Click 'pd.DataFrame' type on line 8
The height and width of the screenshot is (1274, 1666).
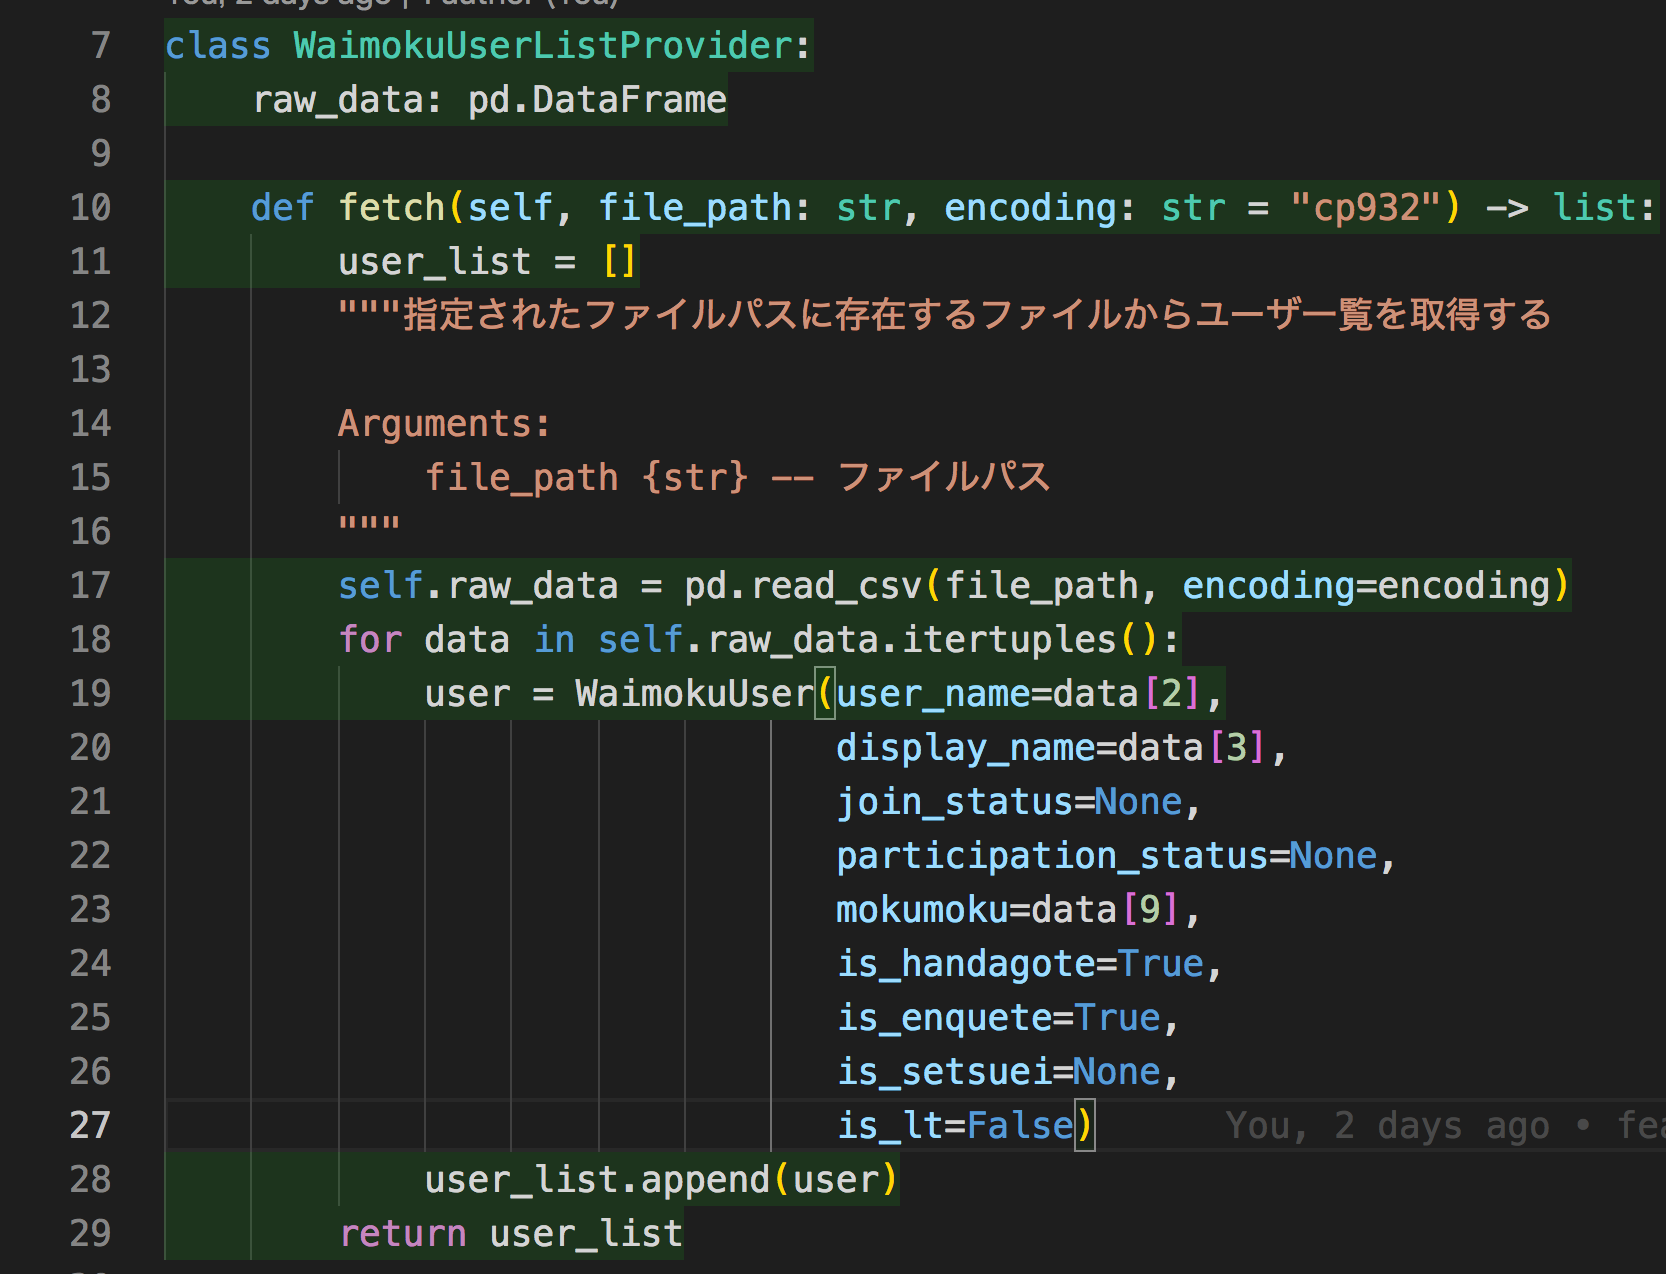(x=597, y=100)
